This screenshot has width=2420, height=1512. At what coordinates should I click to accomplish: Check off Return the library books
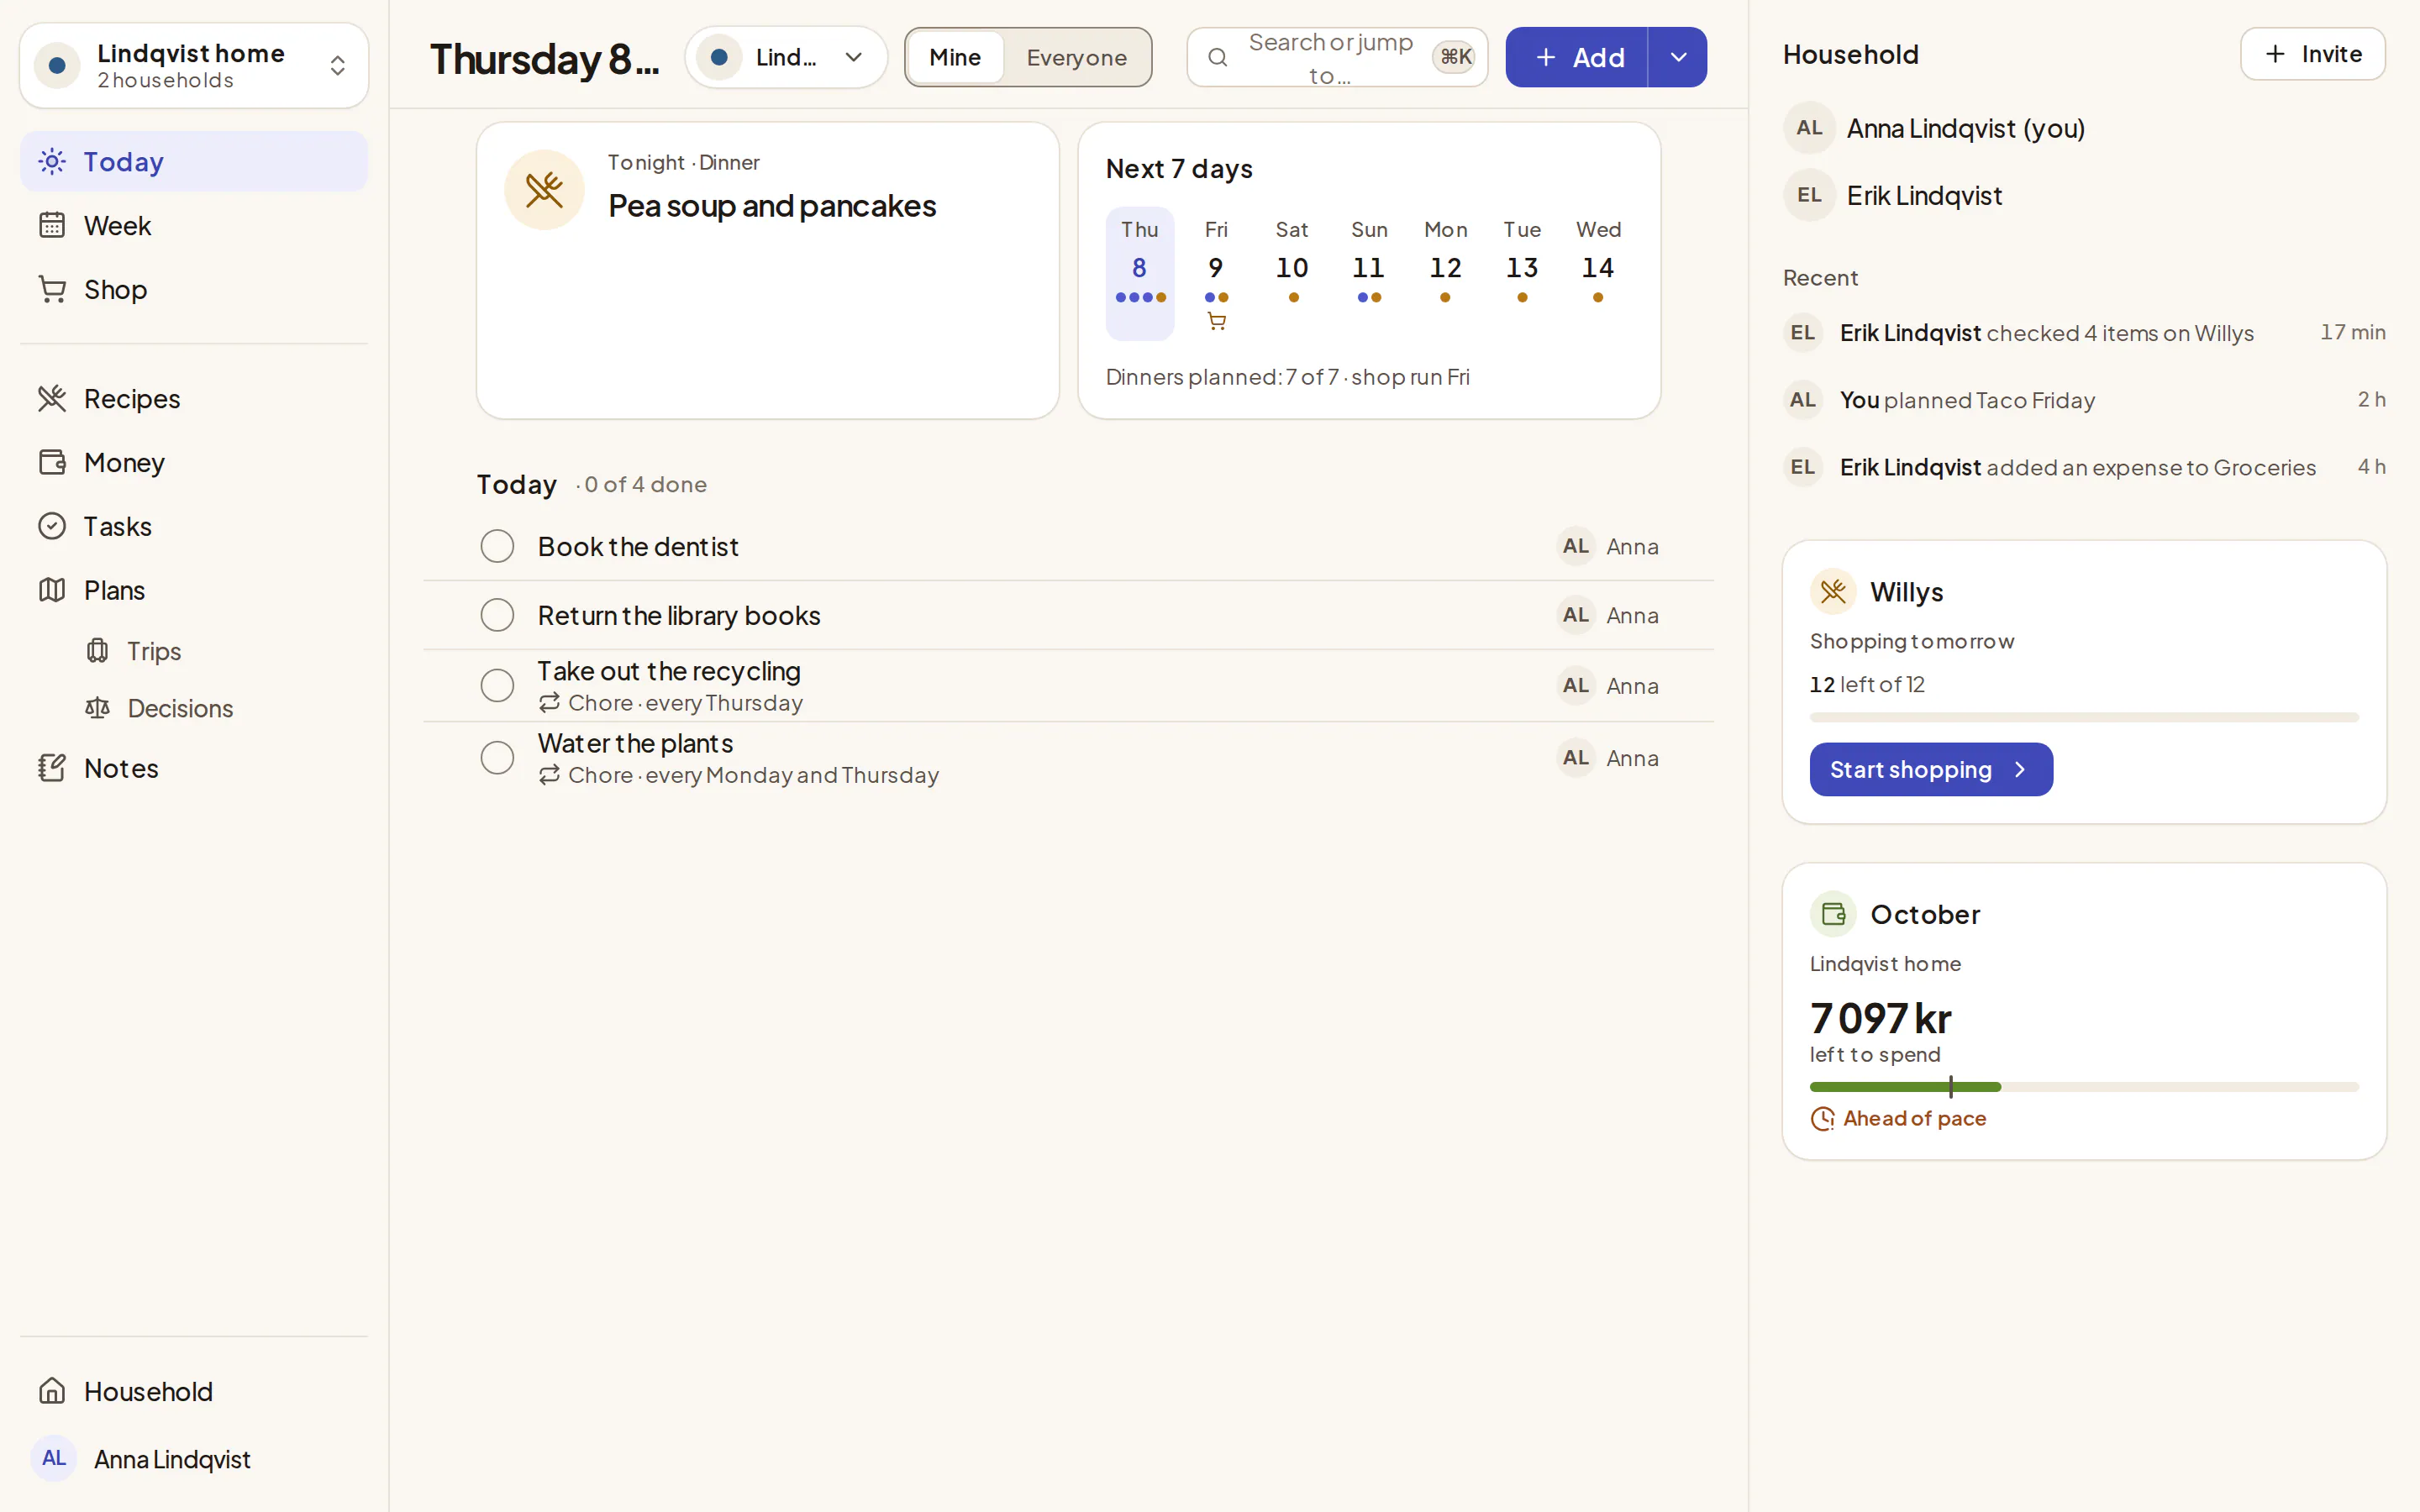[497, 615]
